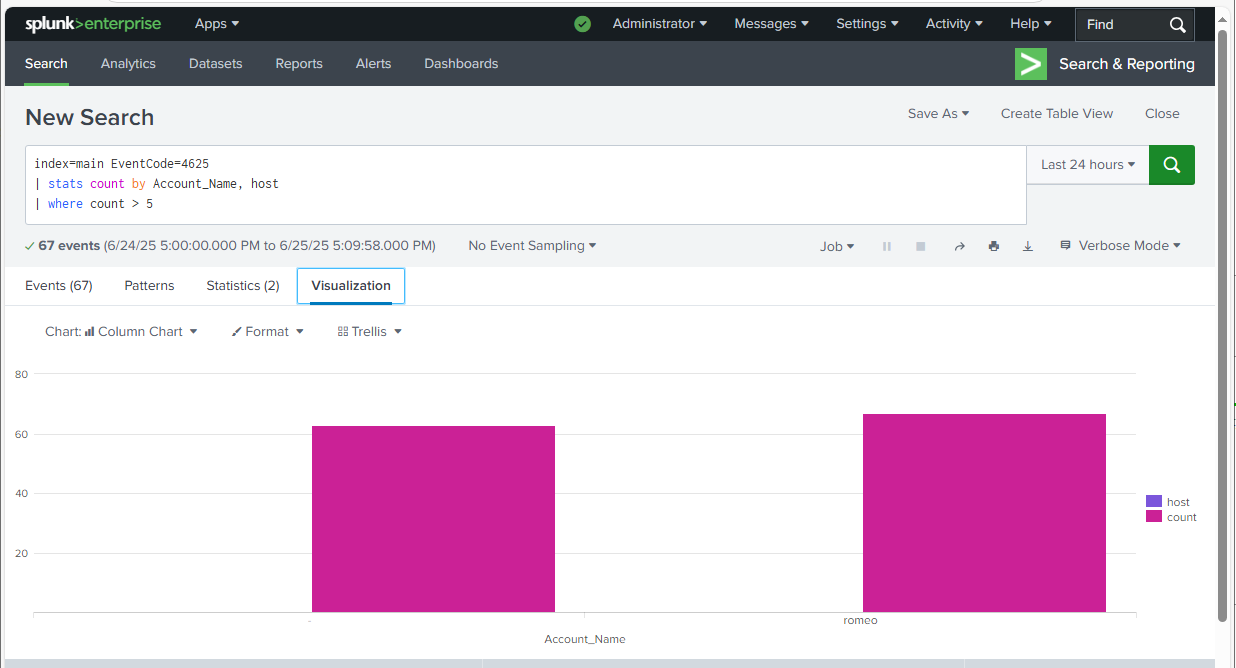Click the New Search heading
Image resolution: width=1236 pixels, height=668 pixels.
90,118
